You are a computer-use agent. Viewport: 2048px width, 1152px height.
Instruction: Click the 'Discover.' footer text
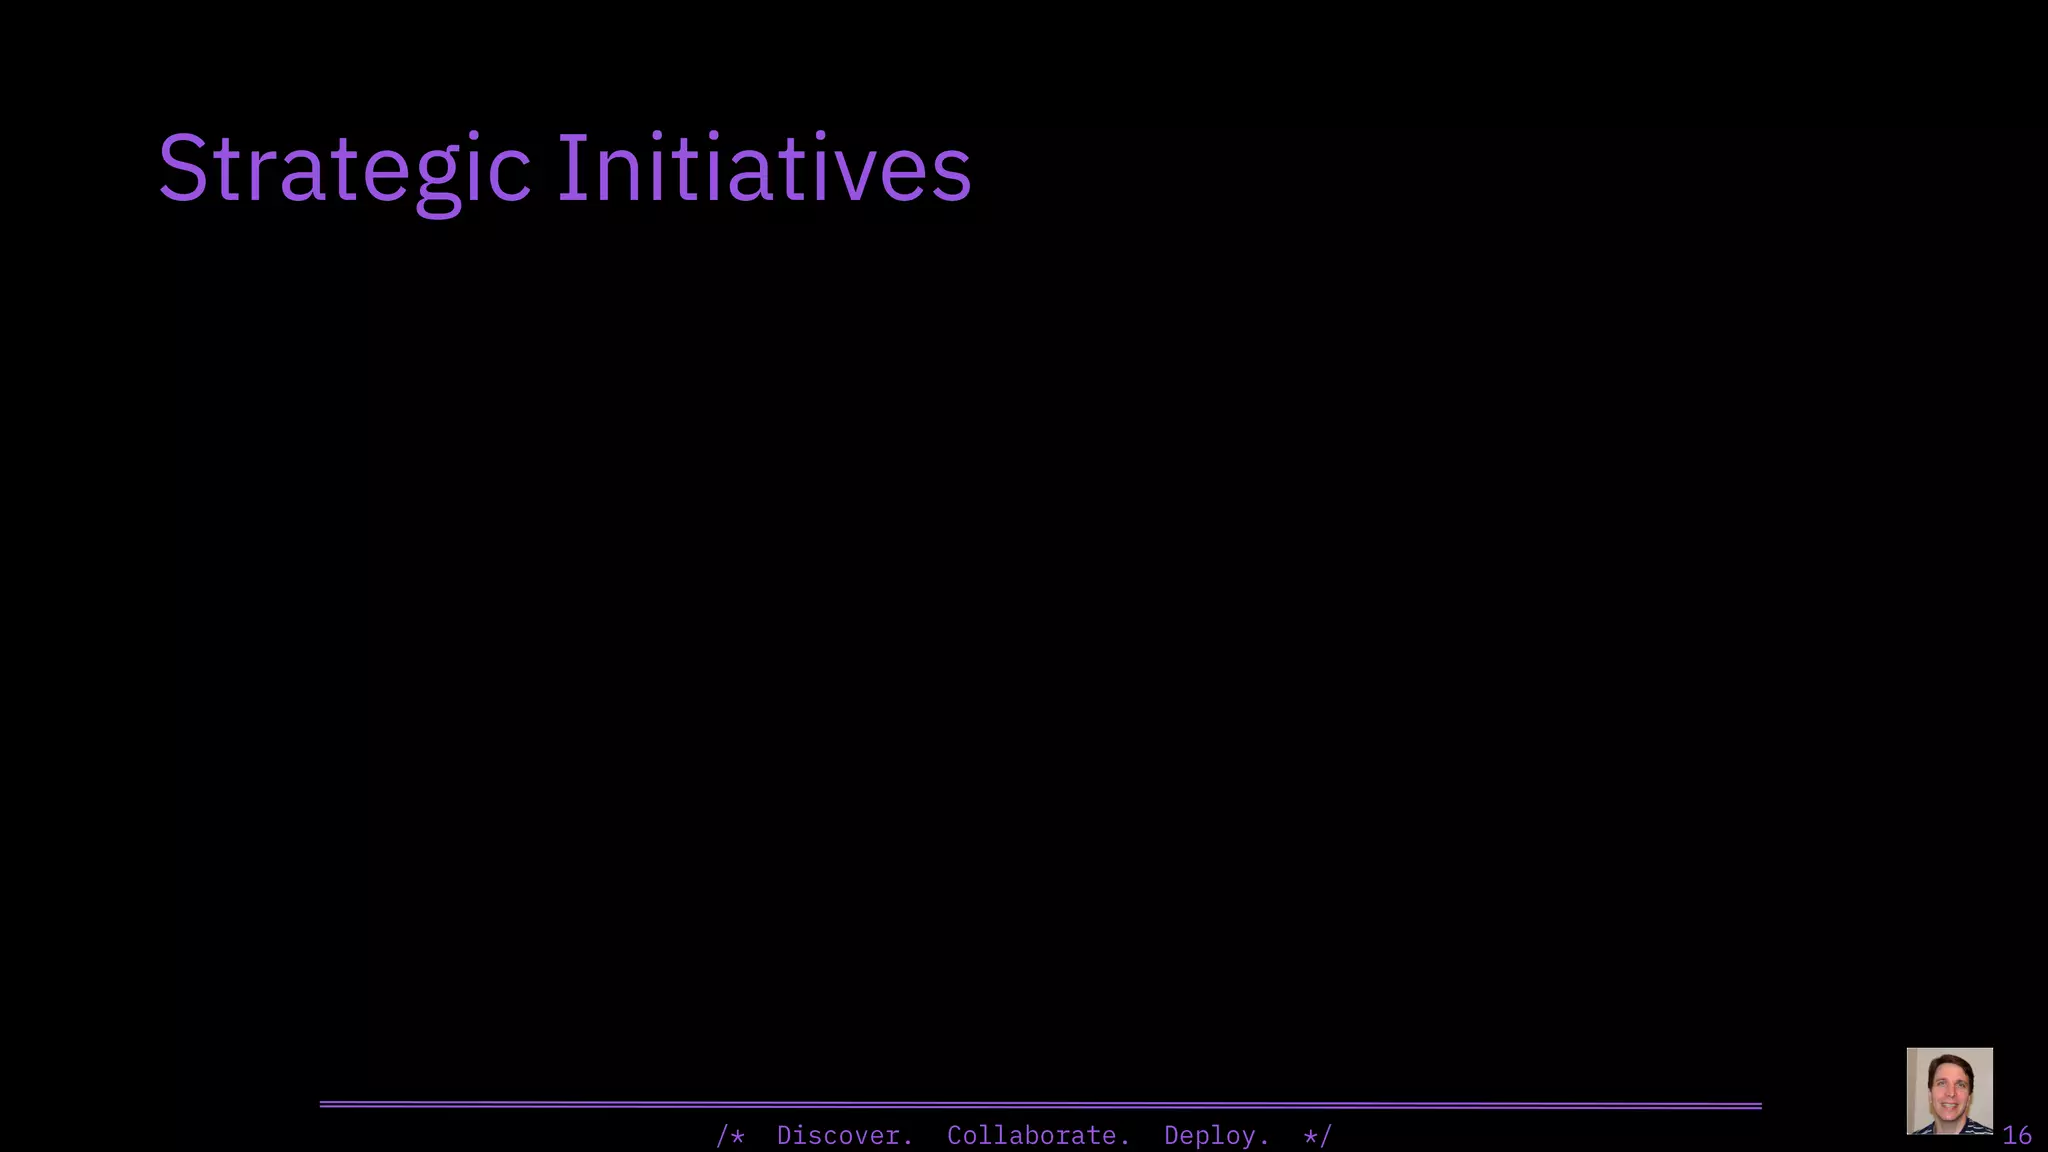point(845,1135)
